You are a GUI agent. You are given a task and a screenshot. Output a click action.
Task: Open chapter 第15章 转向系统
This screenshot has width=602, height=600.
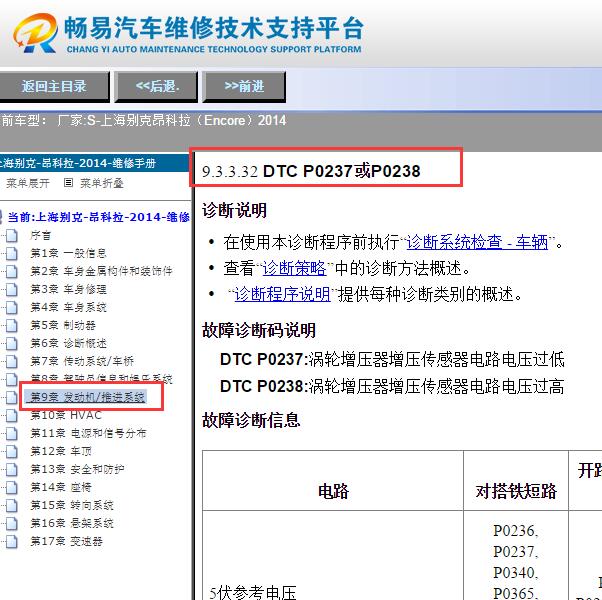(72, 505)
